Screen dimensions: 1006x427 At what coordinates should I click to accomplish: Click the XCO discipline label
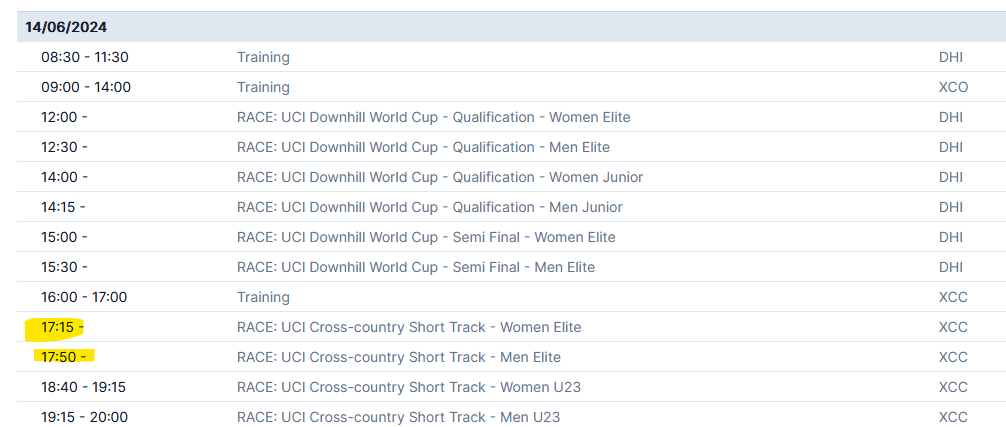(x=953, y=87)
